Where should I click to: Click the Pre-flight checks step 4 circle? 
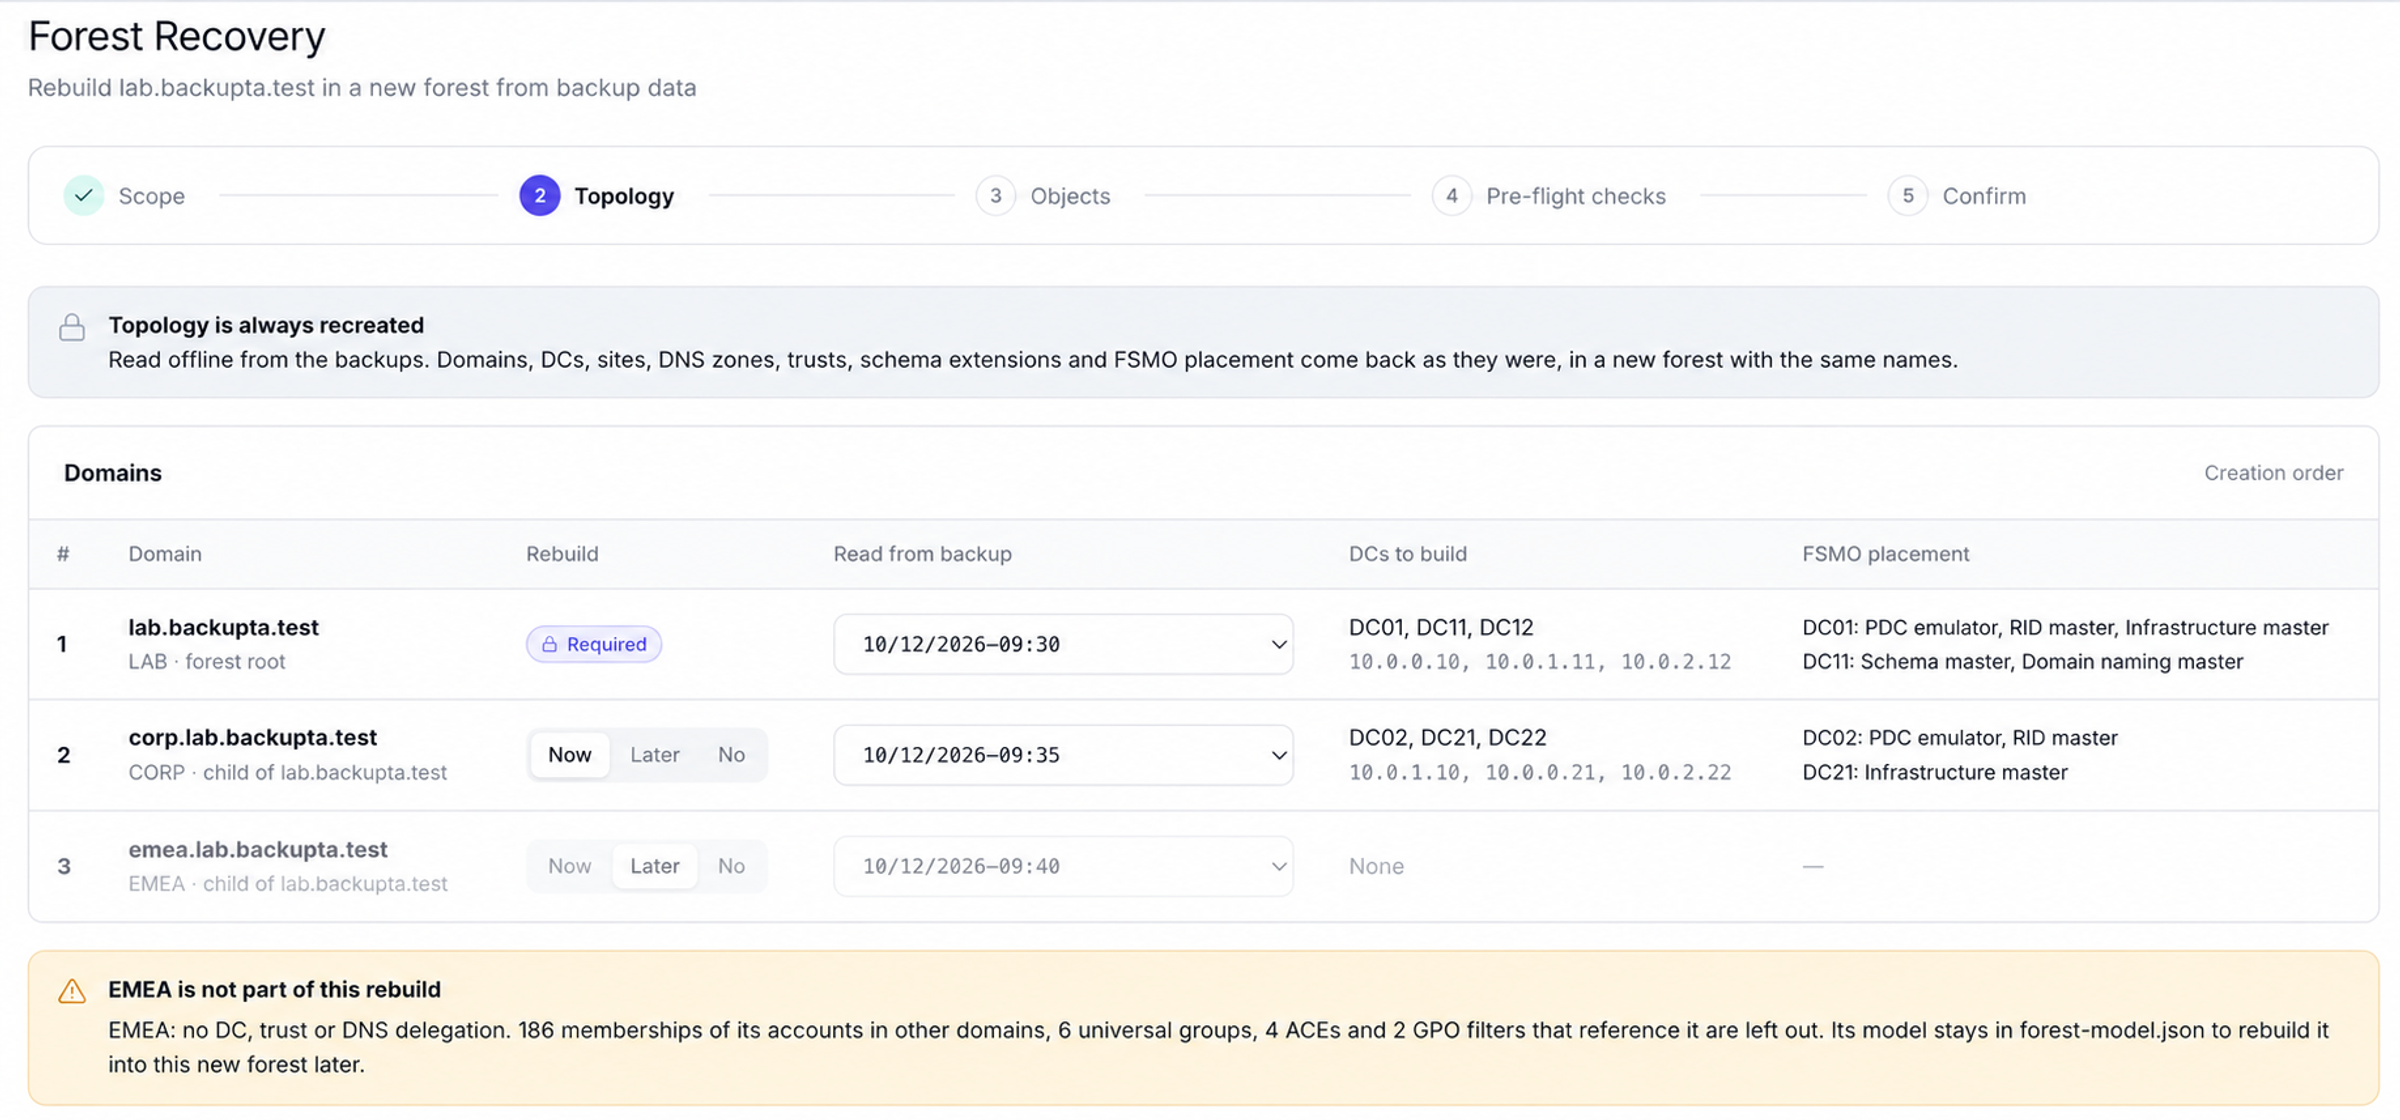click(x=1451, y=195)
